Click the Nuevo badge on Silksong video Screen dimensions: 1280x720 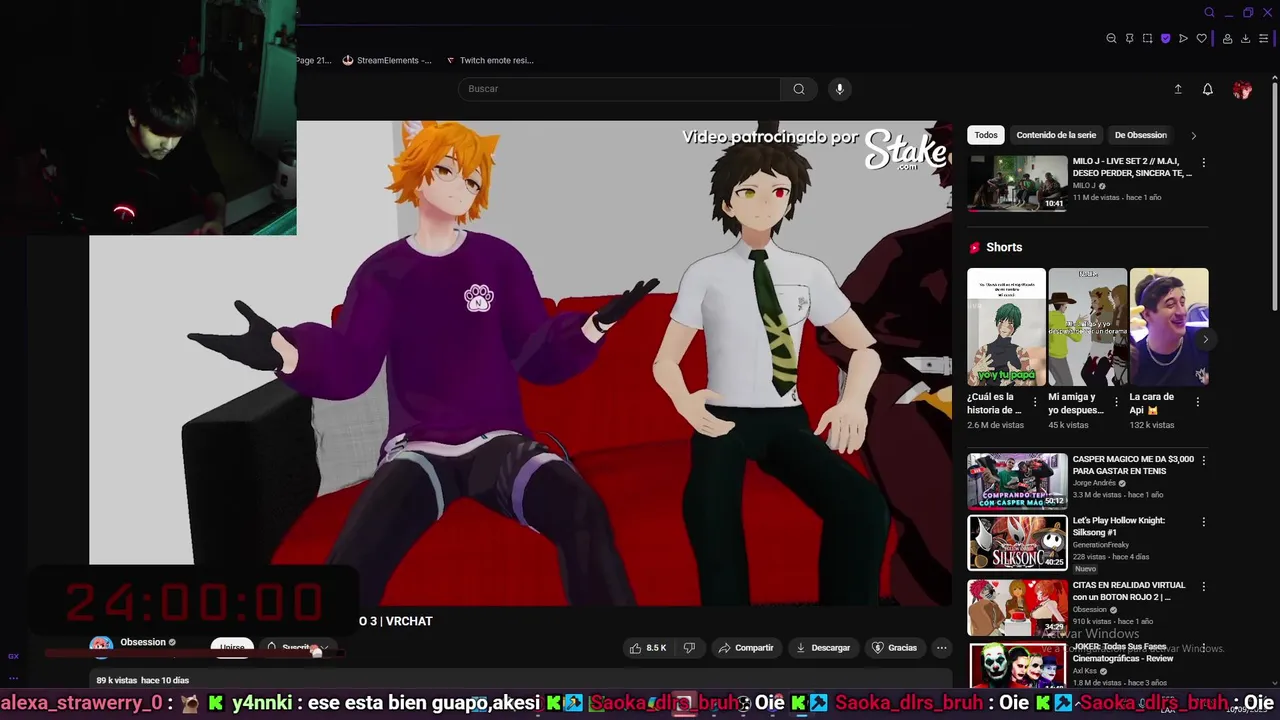coord(1085,568)
